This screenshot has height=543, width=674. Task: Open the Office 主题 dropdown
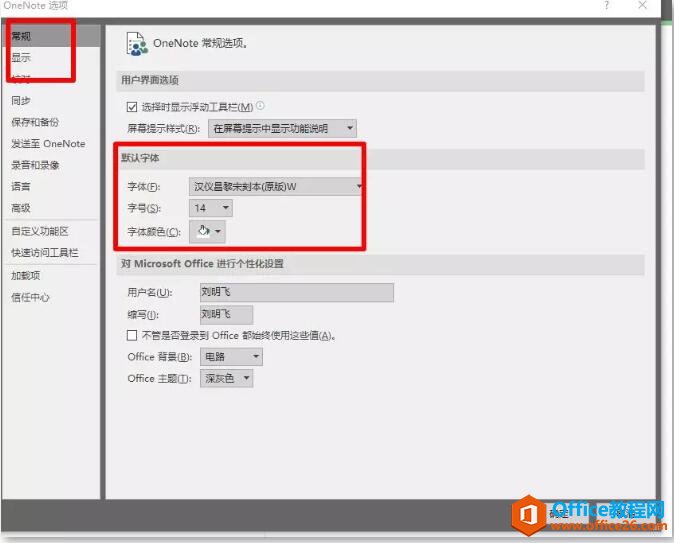(x=227, y=378)
